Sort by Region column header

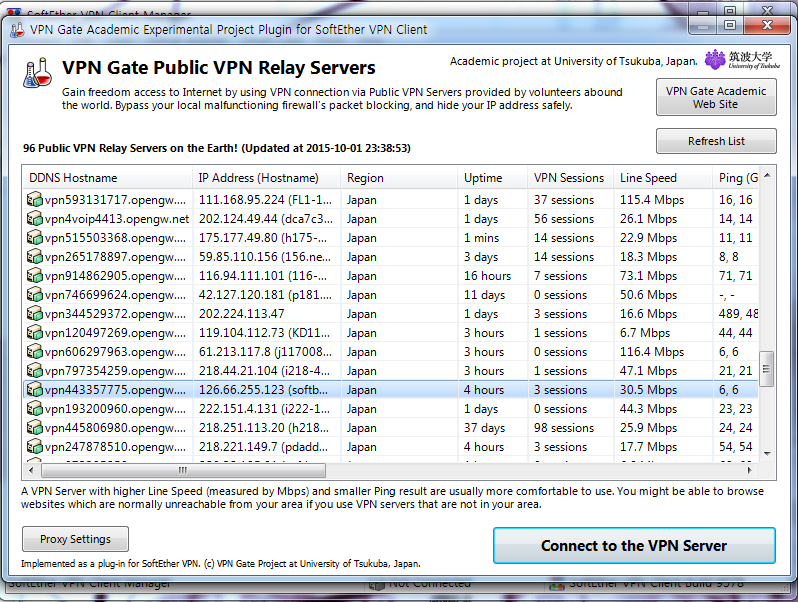tap(399, 178)
